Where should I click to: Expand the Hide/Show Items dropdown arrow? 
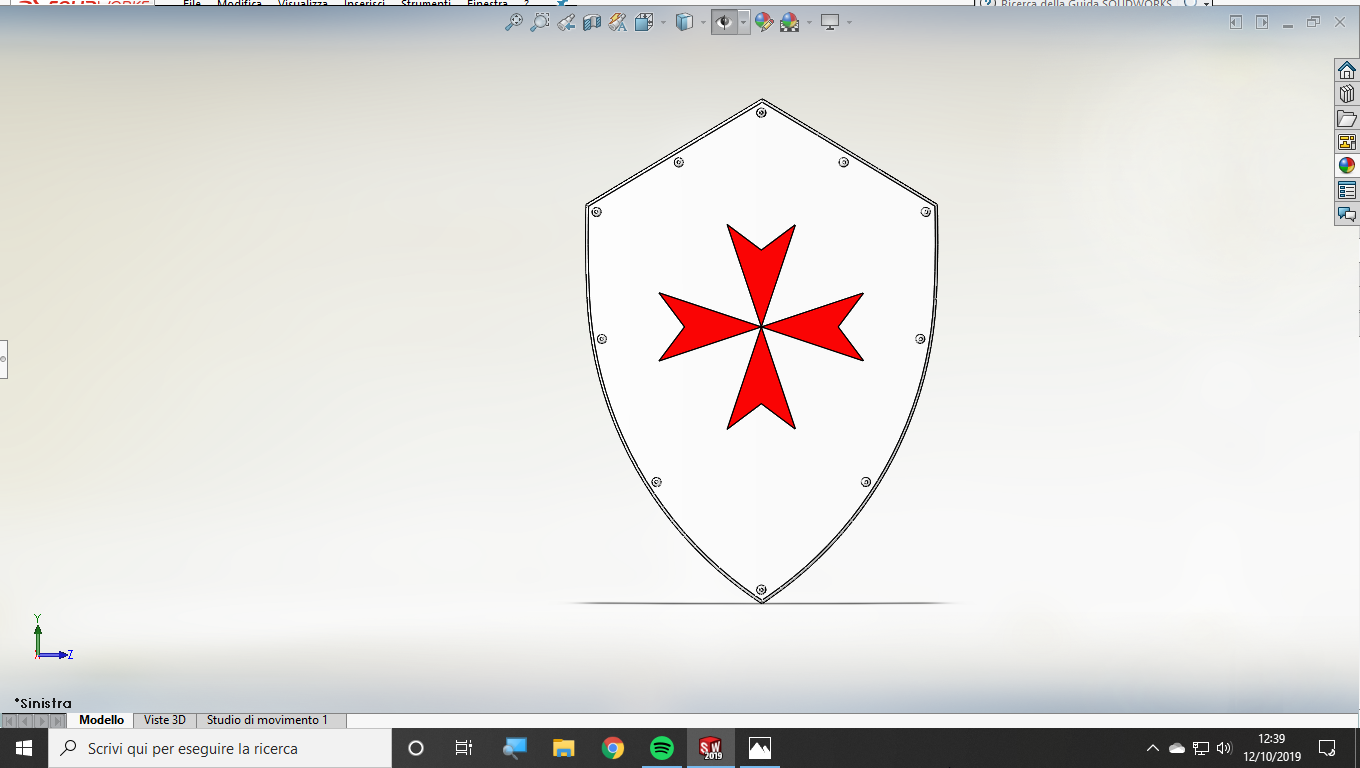point(744,22)
